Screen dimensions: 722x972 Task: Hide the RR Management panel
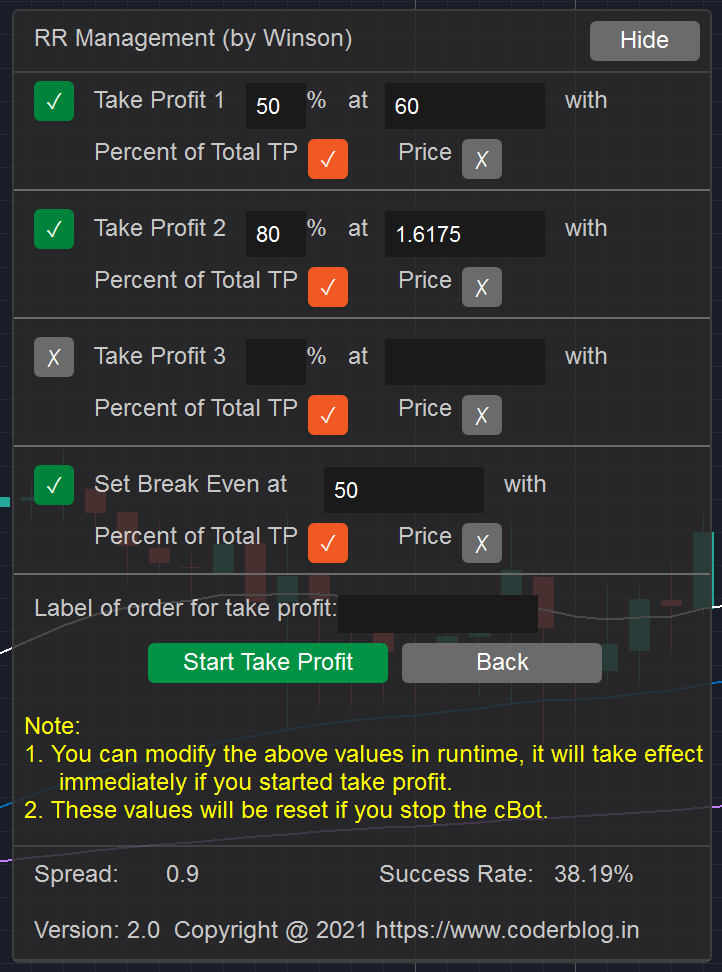[645, 41]
